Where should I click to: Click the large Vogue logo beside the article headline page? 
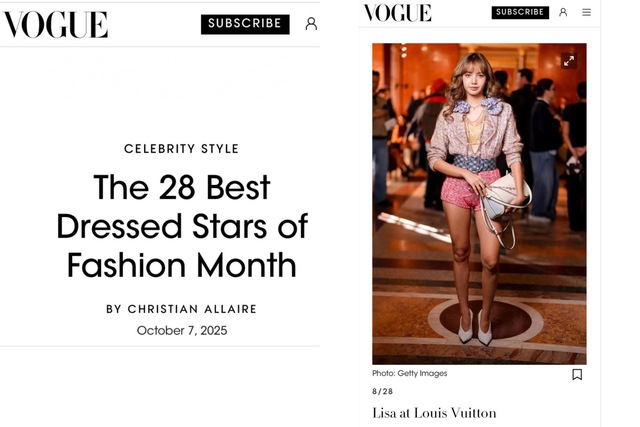55,25
